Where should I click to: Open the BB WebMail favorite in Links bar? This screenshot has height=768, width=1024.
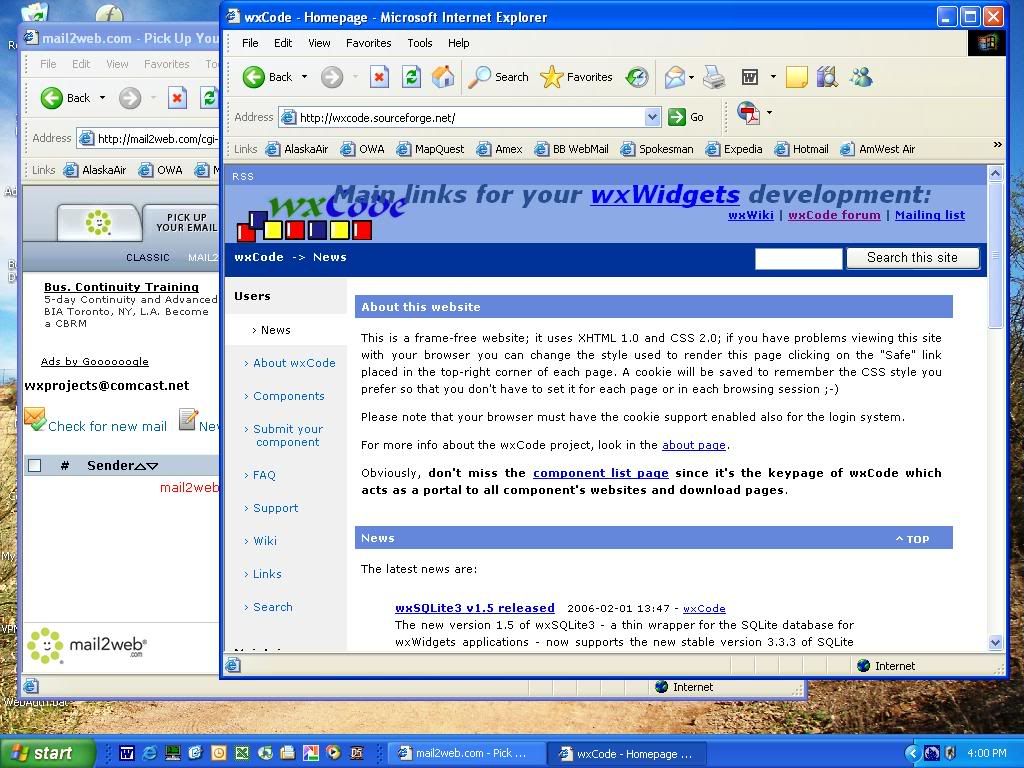point(571,149)
